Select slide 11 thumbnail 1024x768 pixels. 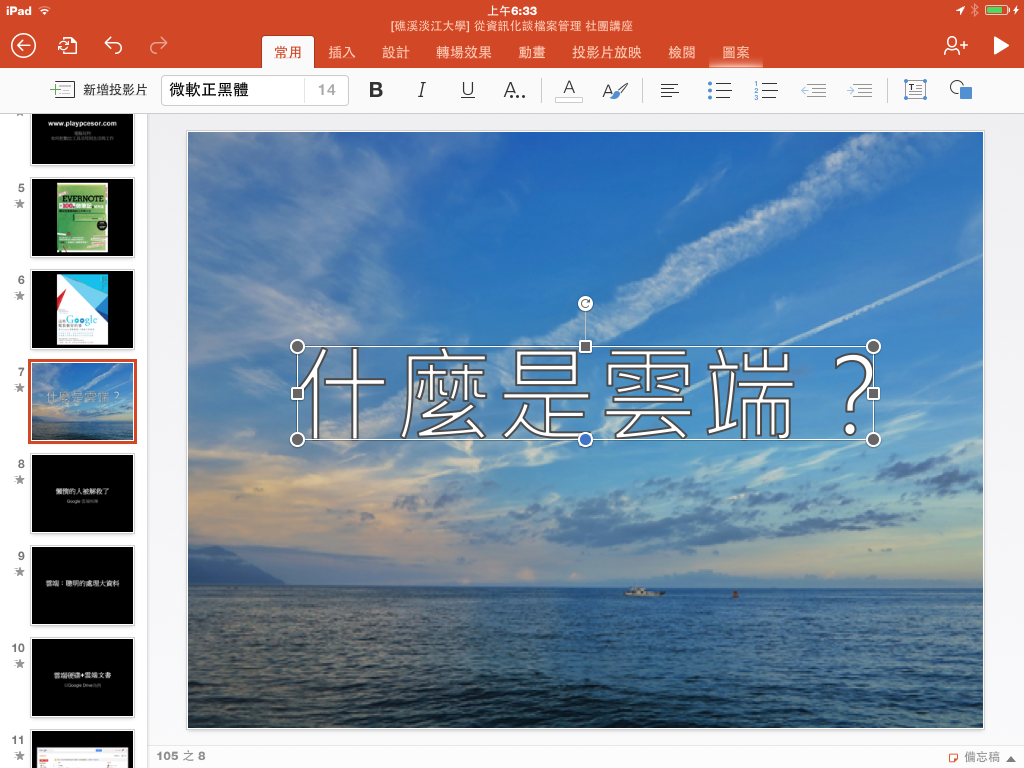(x=82, y=749)
